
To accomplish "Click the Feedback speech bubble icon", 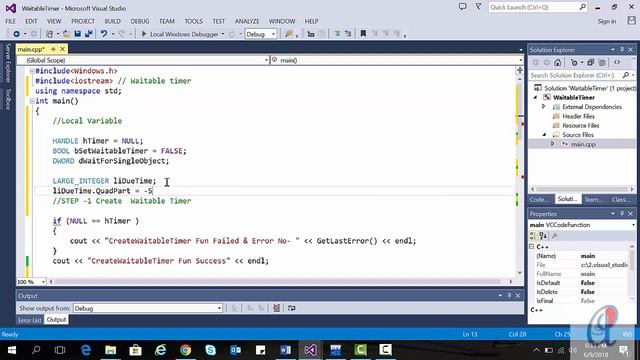I will (462, 7).
